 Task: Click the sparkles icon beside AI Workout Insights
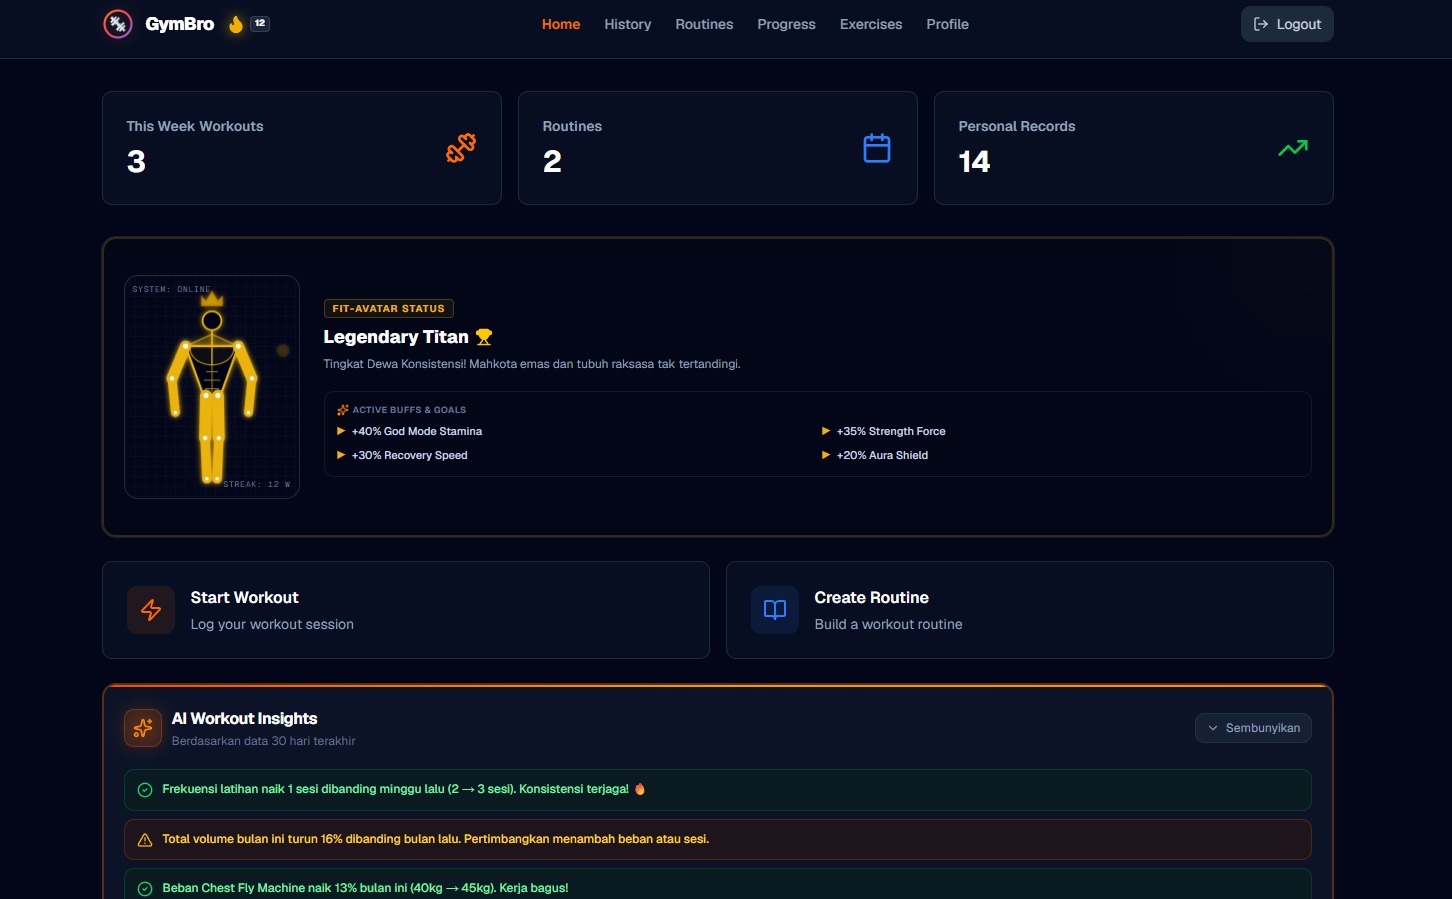(143, 728)
